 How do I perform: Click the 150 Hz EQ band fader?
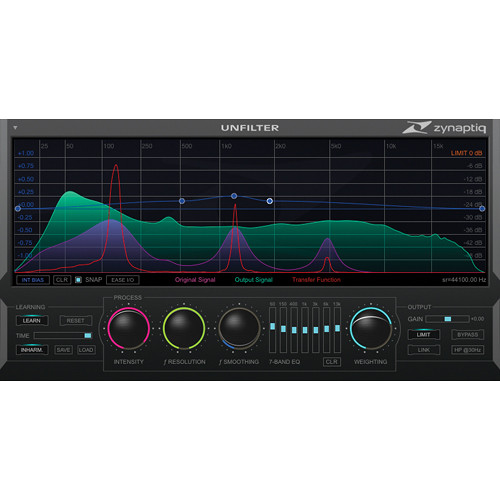[283, 329]
